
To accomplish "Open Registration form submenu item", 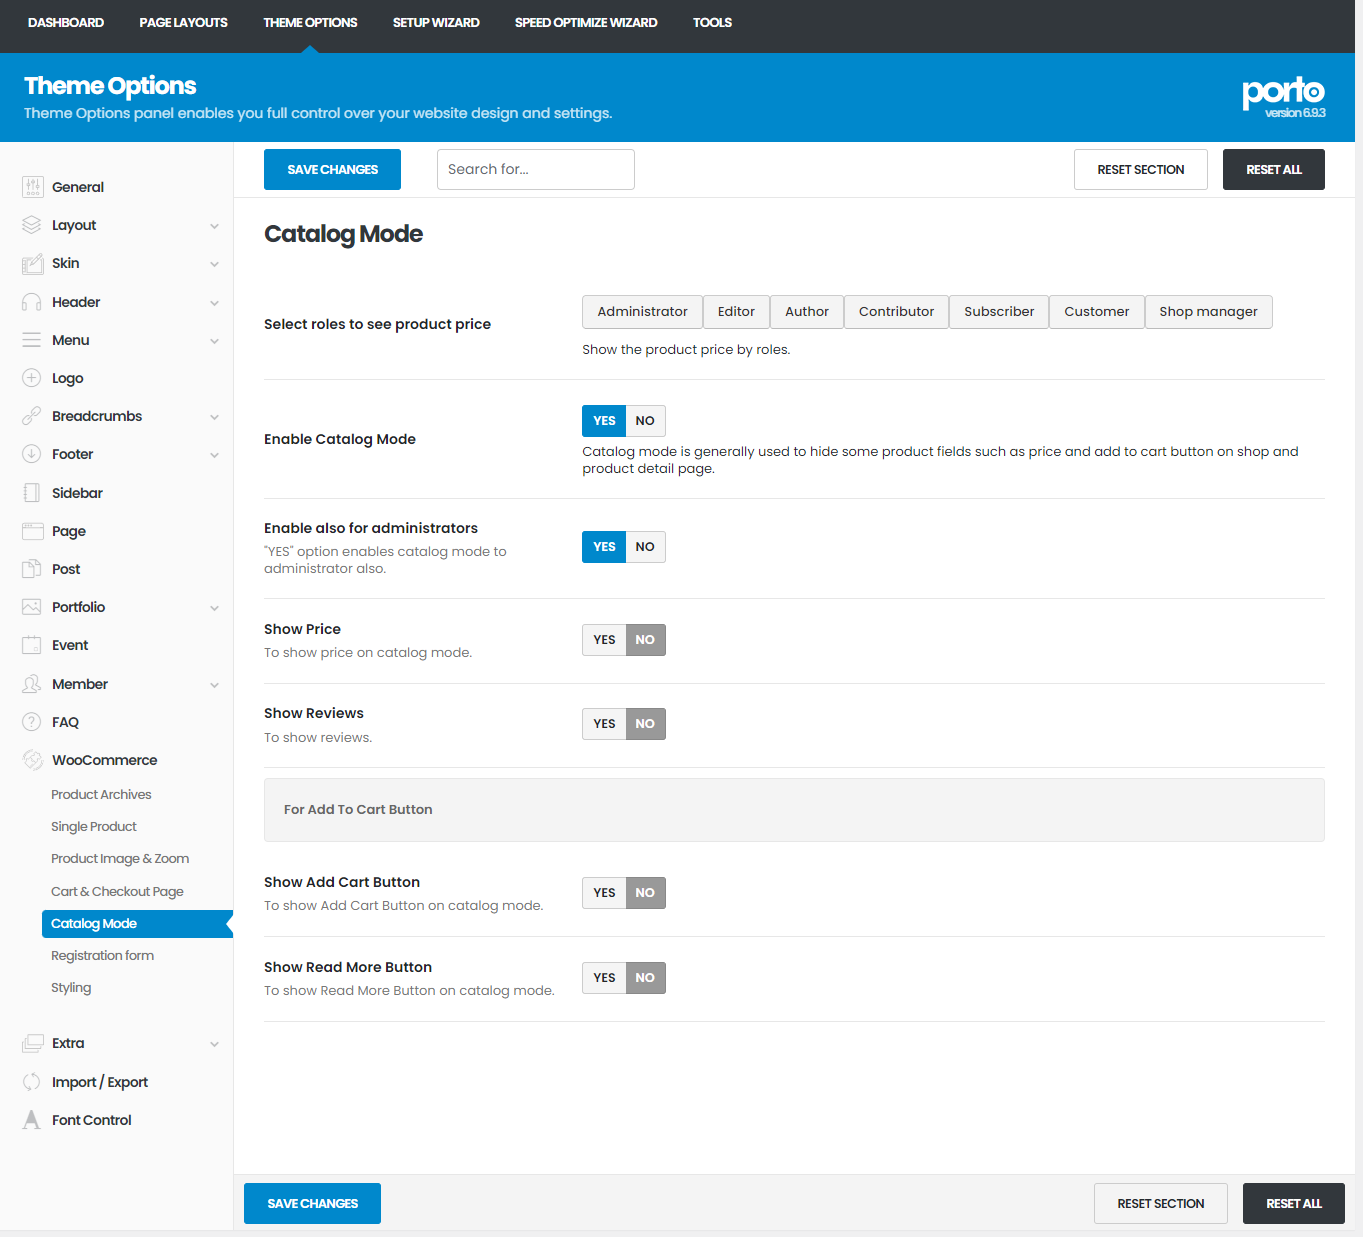I will click(102, 956).
